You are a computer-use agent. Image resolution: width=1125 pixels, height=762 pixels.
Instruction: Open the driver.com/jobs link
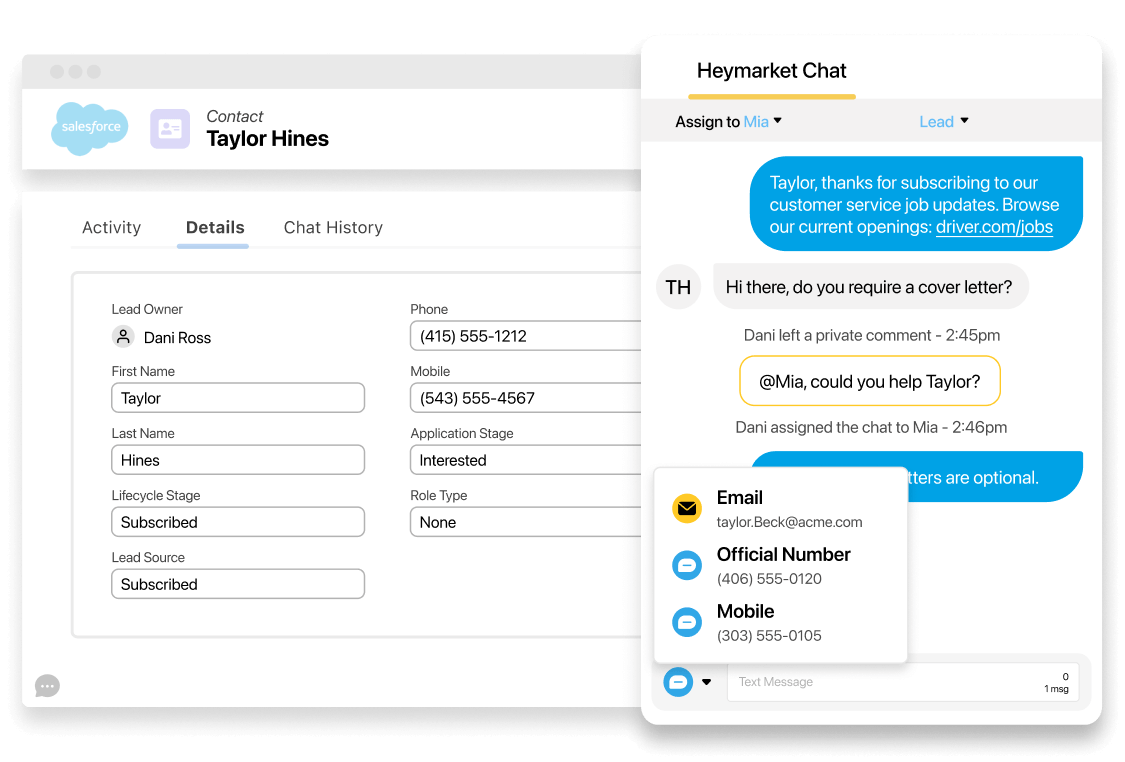pyautogui.click(x=994, y=227)
